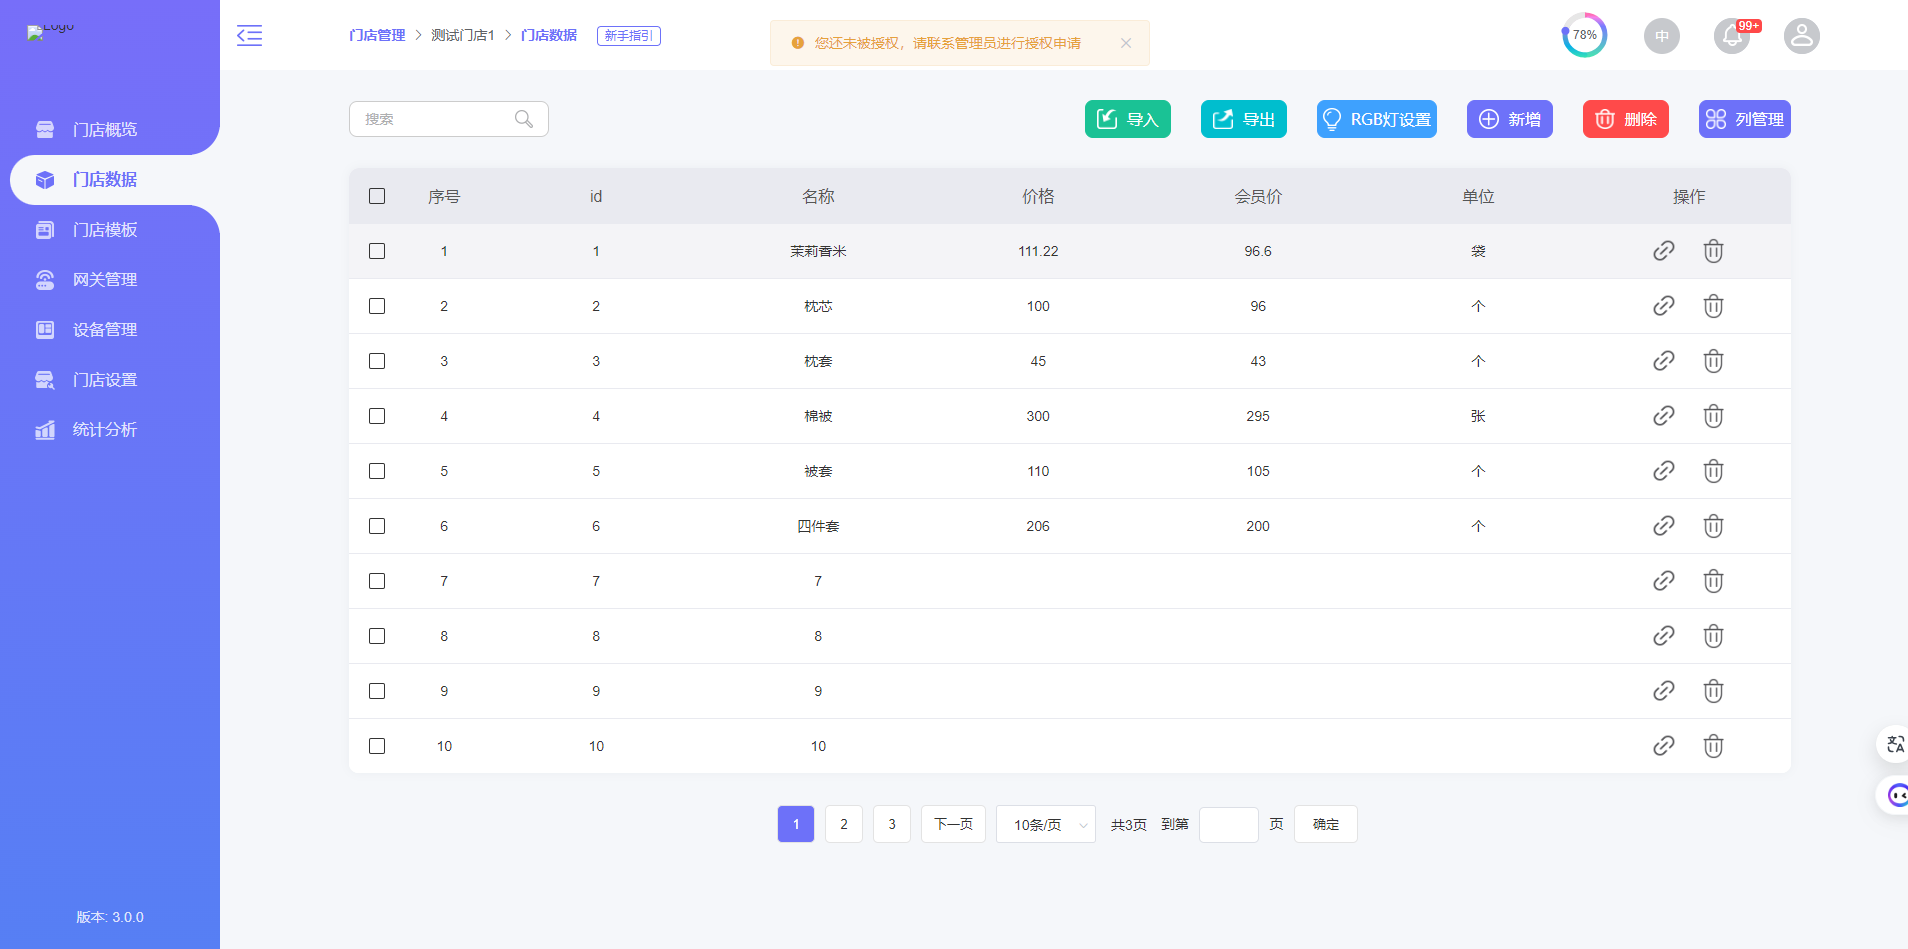The image size is (1908, 949).
Task: Click the 会员价 column header
Action: click(x=1258, y=197)
